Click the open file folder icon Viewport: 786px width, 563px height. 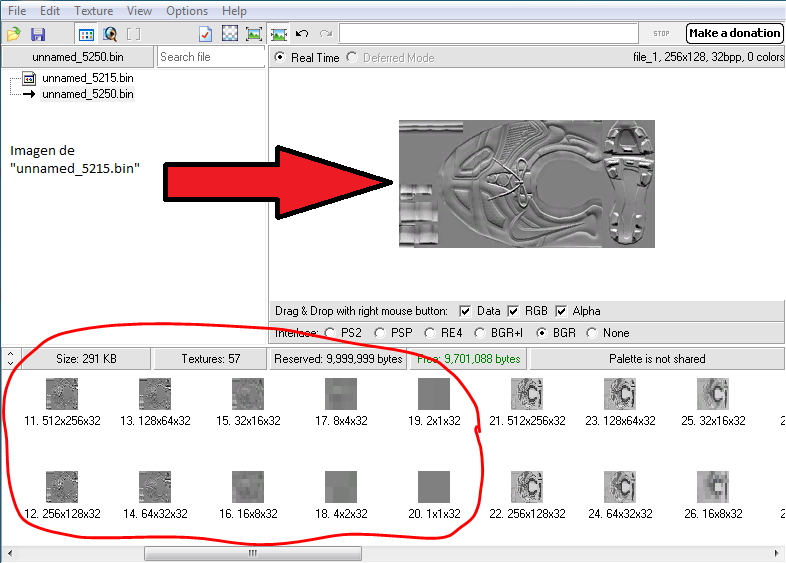pyautogui.click(x=13, y=34)
